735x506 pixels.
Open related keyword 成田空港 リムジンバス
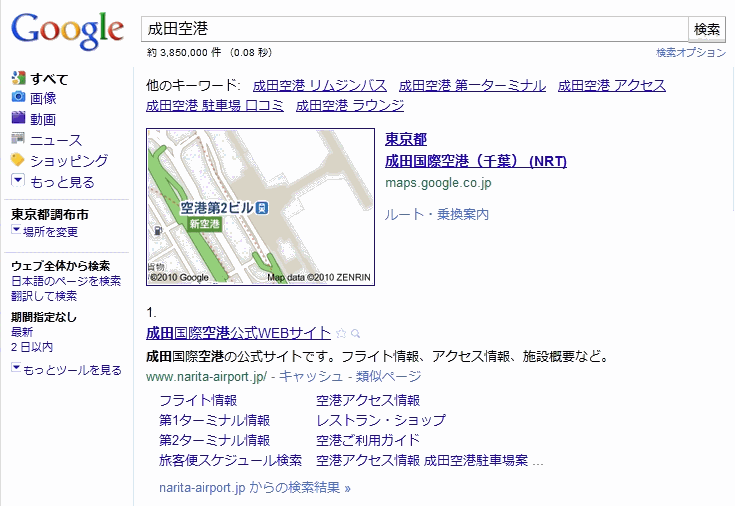[320, 85]
